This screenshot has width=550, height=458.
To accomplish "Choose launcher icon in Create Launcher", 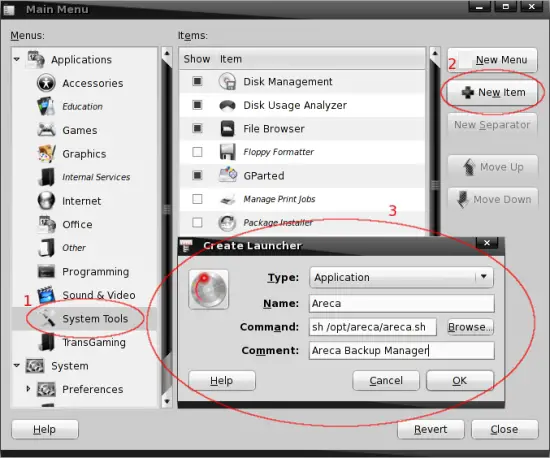I will 208,289.
